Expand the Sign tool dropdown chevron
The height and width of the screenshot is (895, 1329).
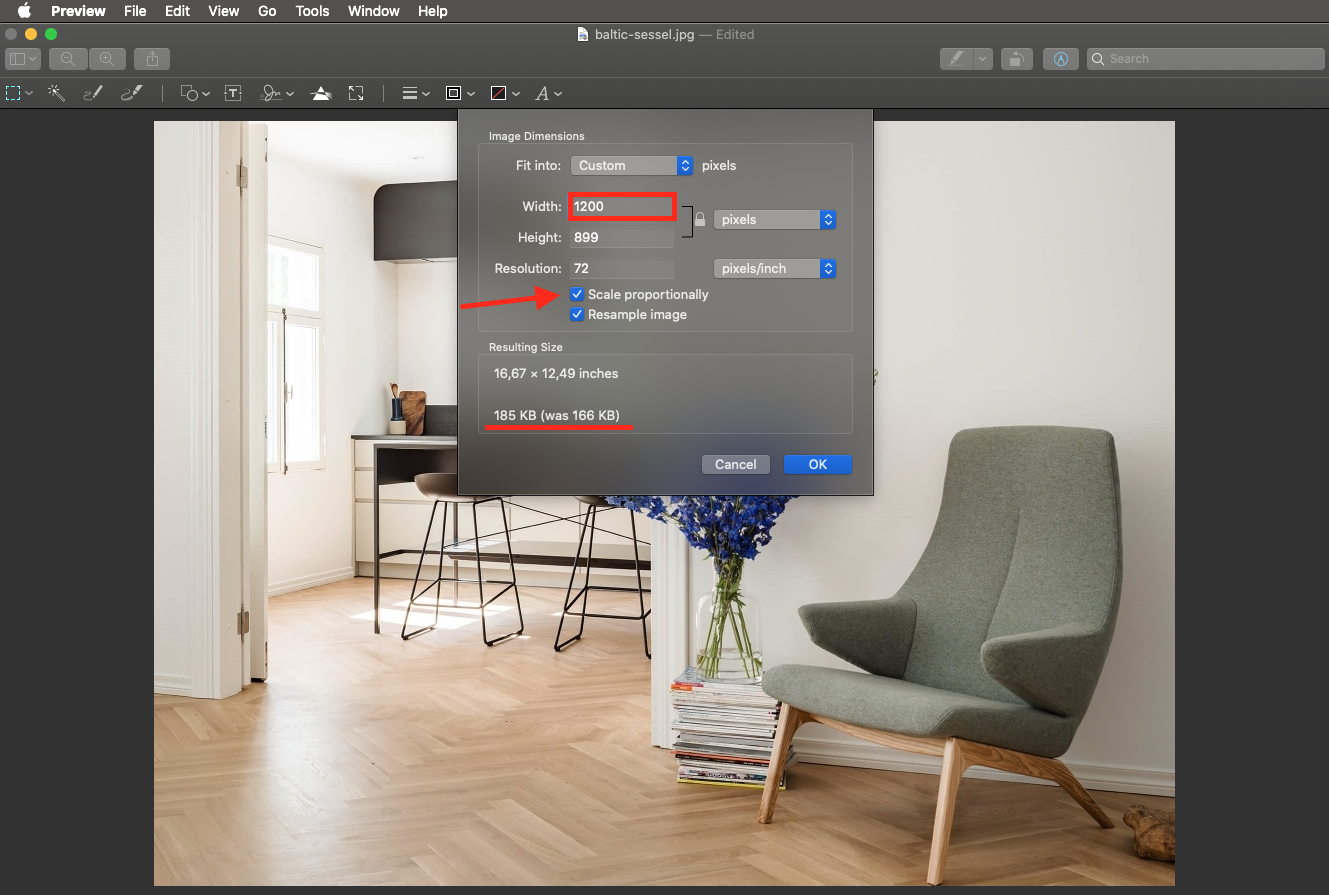tap(290, 94)
